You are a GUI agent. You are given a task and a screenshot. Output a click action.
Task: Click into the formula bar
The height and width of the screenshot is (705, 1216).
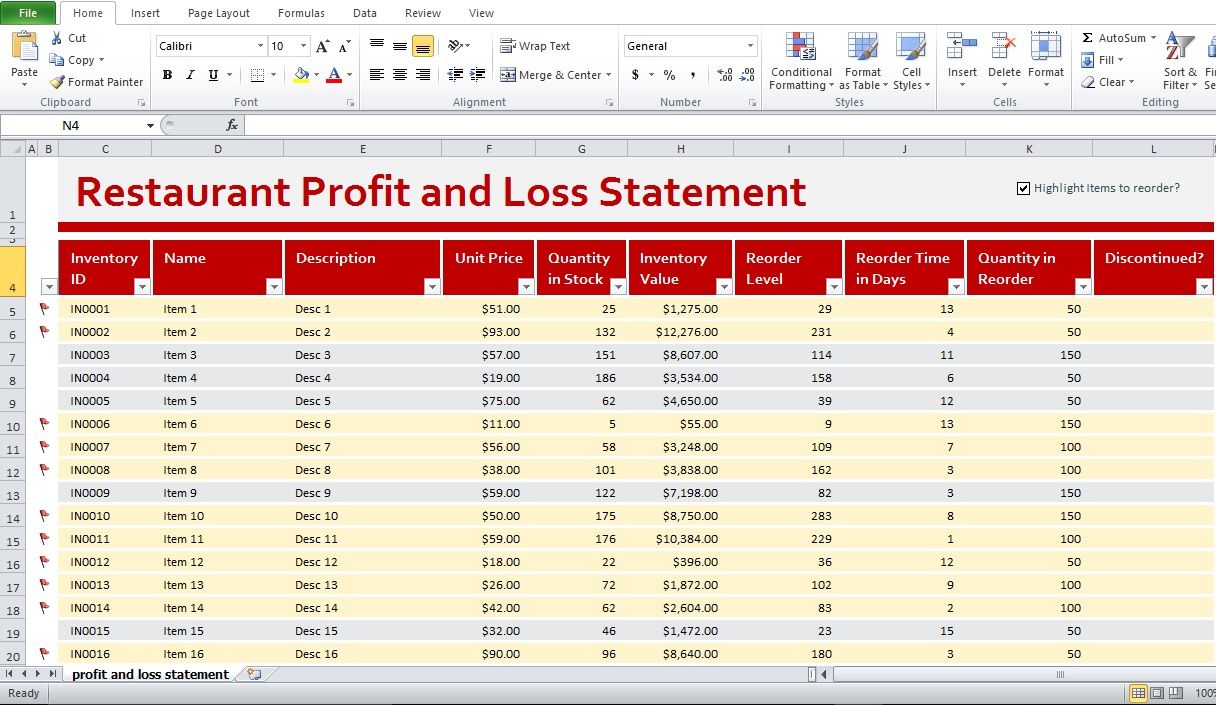(x=730, y=125)
